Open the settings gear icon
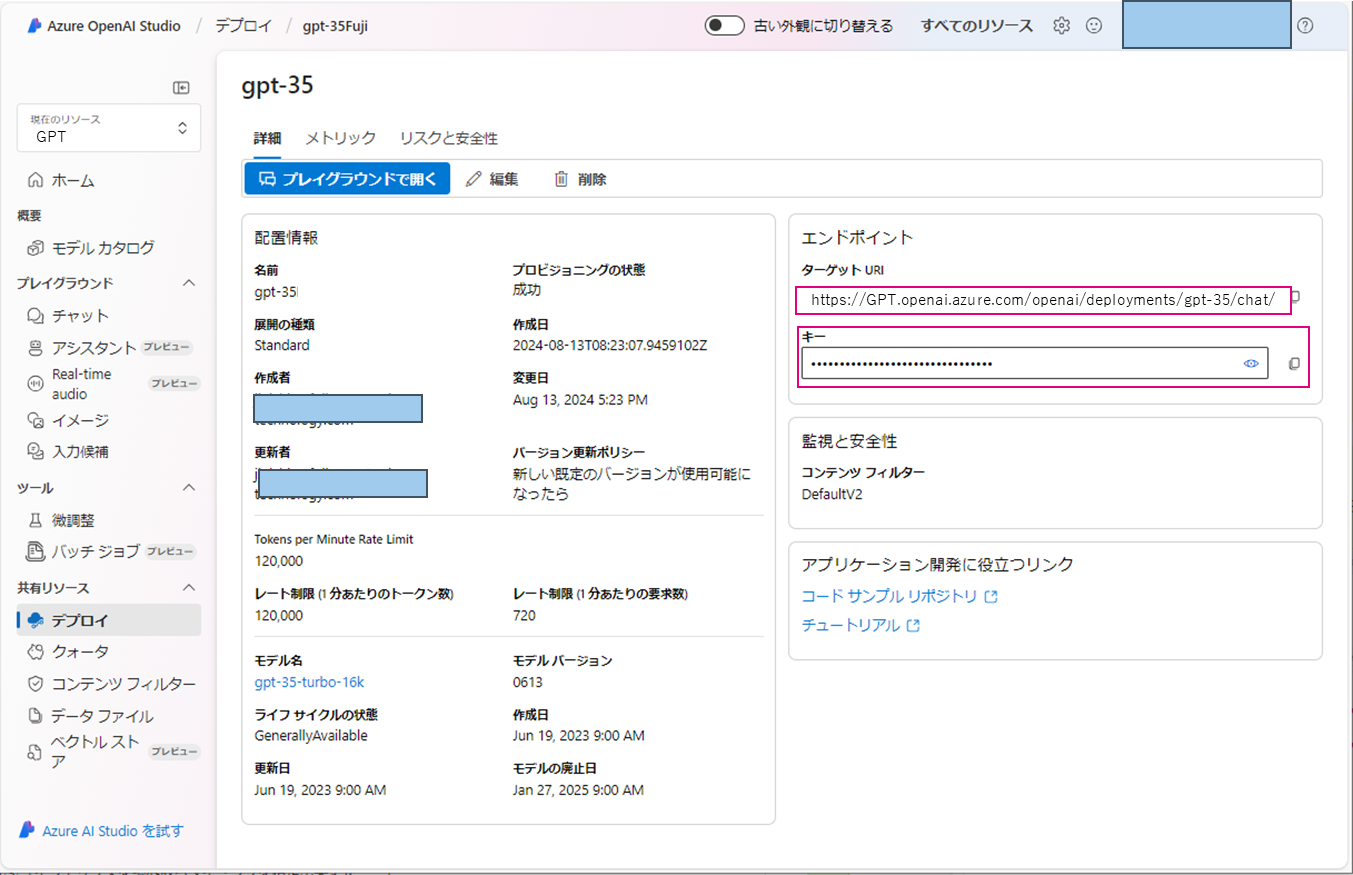 pos(1061,26)
